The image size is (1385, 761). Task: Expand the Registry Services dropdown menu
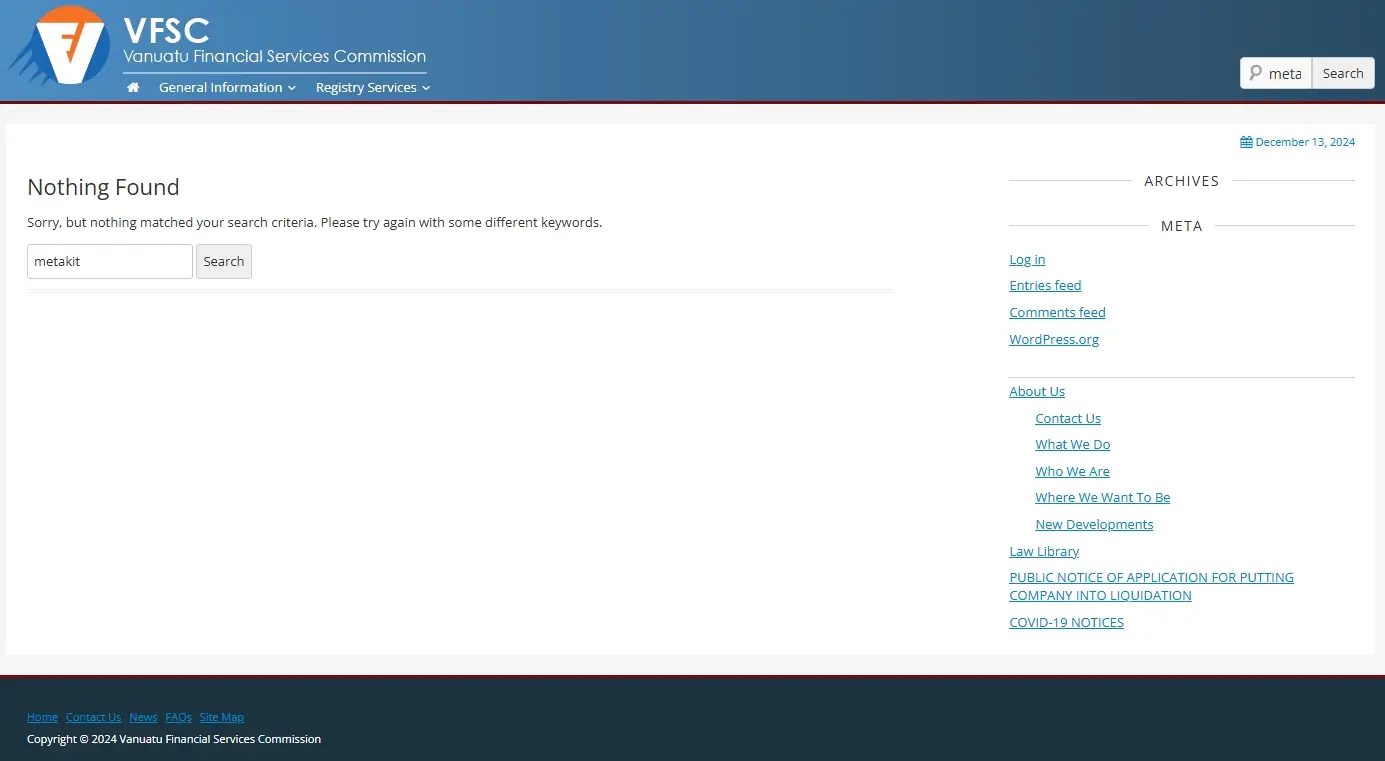[x=371, y=87]
